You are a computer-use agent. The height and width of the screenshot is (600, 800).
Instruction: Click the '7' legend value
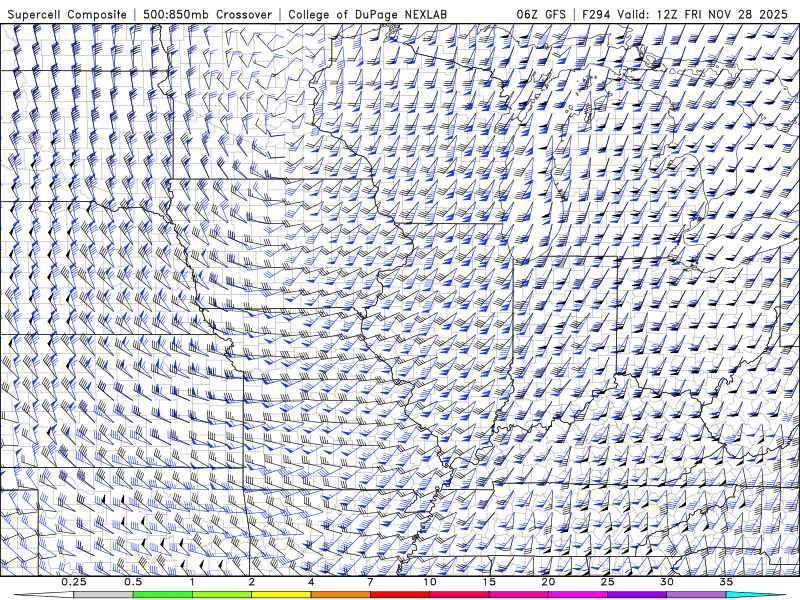pyautogui.click(x=370, y=582)
